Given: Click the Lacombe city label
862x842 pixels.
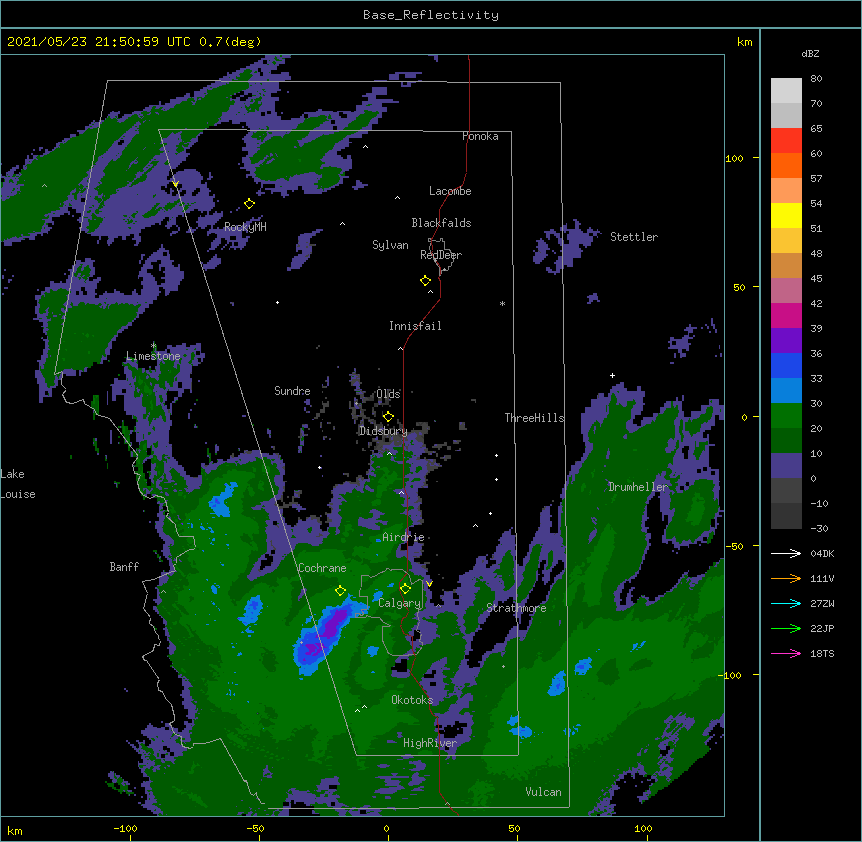Looking at the screenshot, I should [x=450, y=191].
